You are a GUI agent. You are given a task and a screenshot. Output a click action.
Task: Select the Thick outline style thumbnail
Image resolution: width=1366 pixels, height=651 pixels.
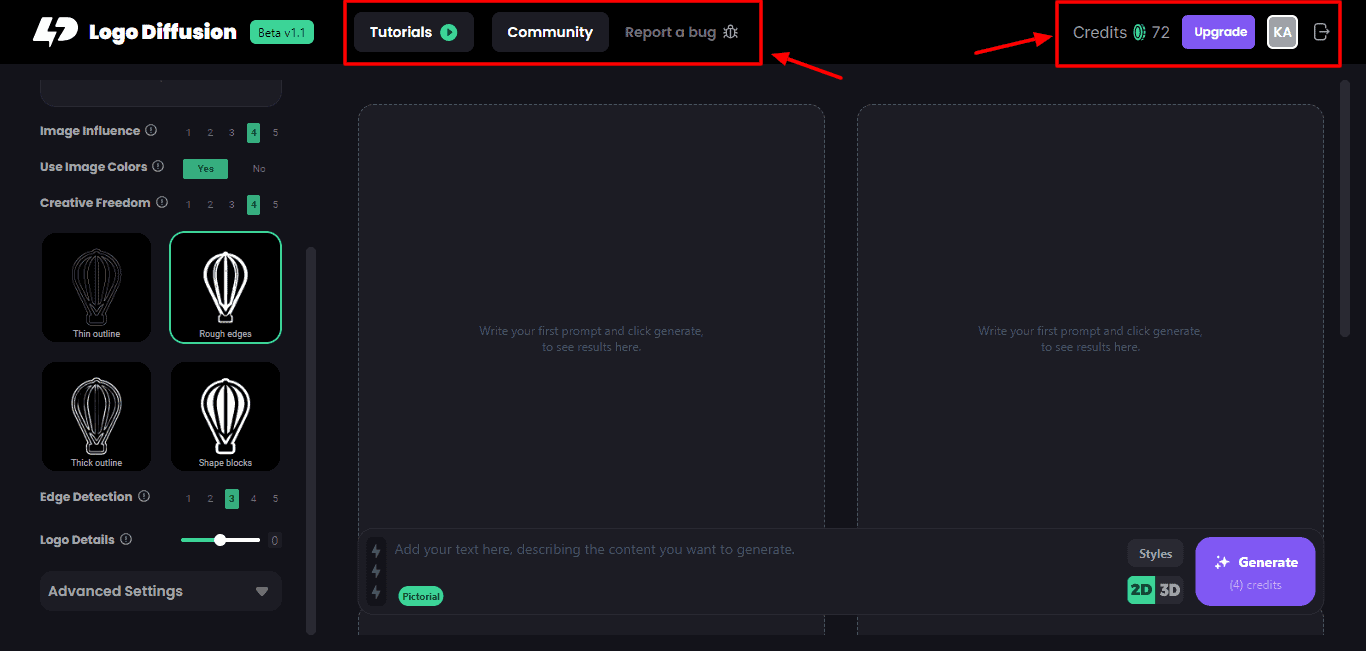point(96,416)
